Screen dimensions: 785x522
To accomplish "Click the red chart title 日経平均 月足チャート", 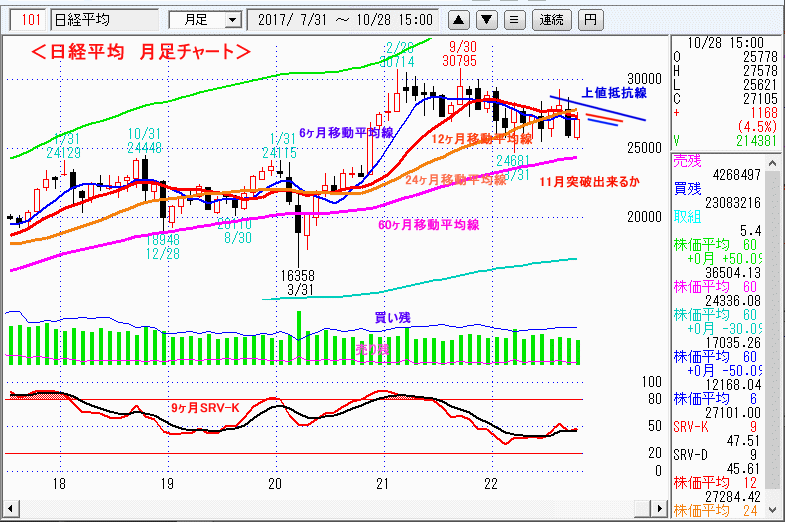I will tap(139, 51).
